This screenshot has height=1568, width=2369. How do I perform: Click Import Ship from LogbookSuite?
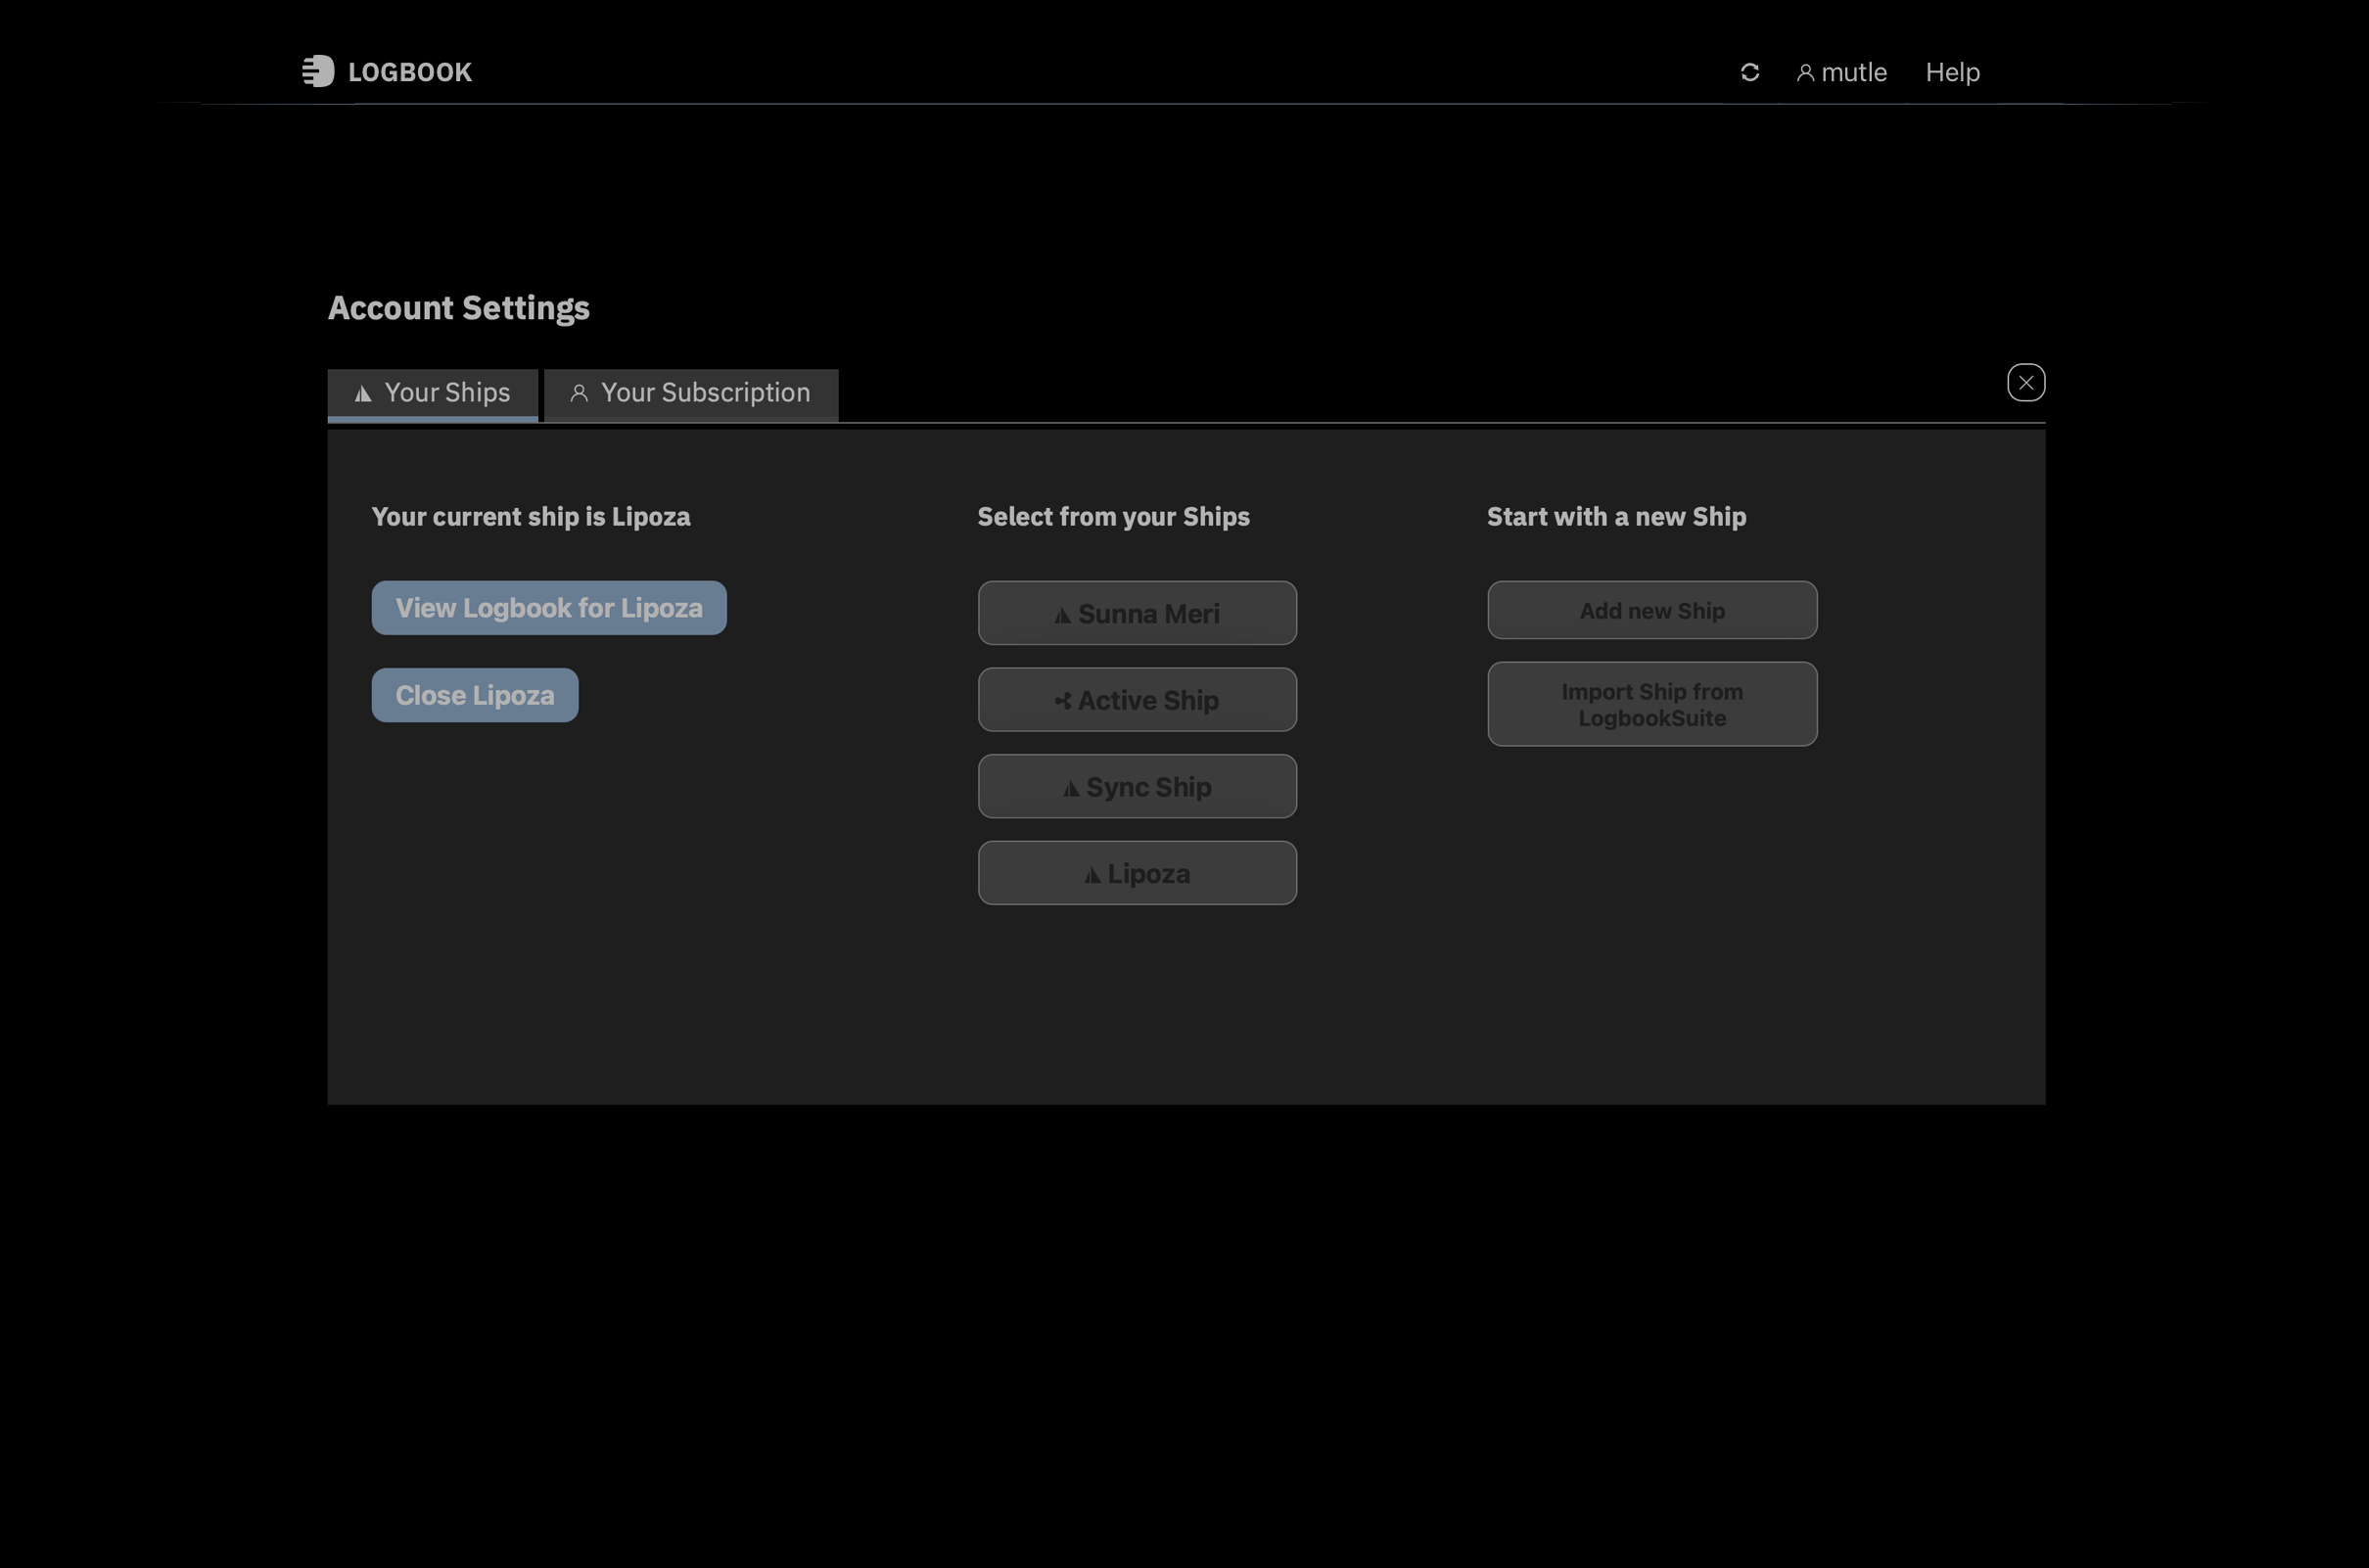coord(1651,704)
